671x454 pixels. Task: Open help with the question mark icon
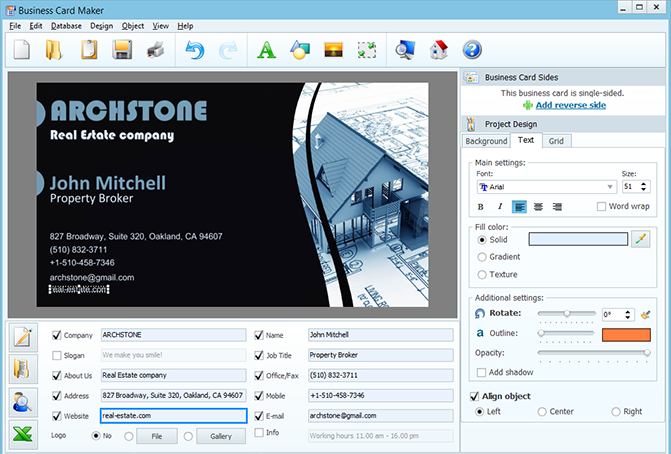click(x=472, y=50)
